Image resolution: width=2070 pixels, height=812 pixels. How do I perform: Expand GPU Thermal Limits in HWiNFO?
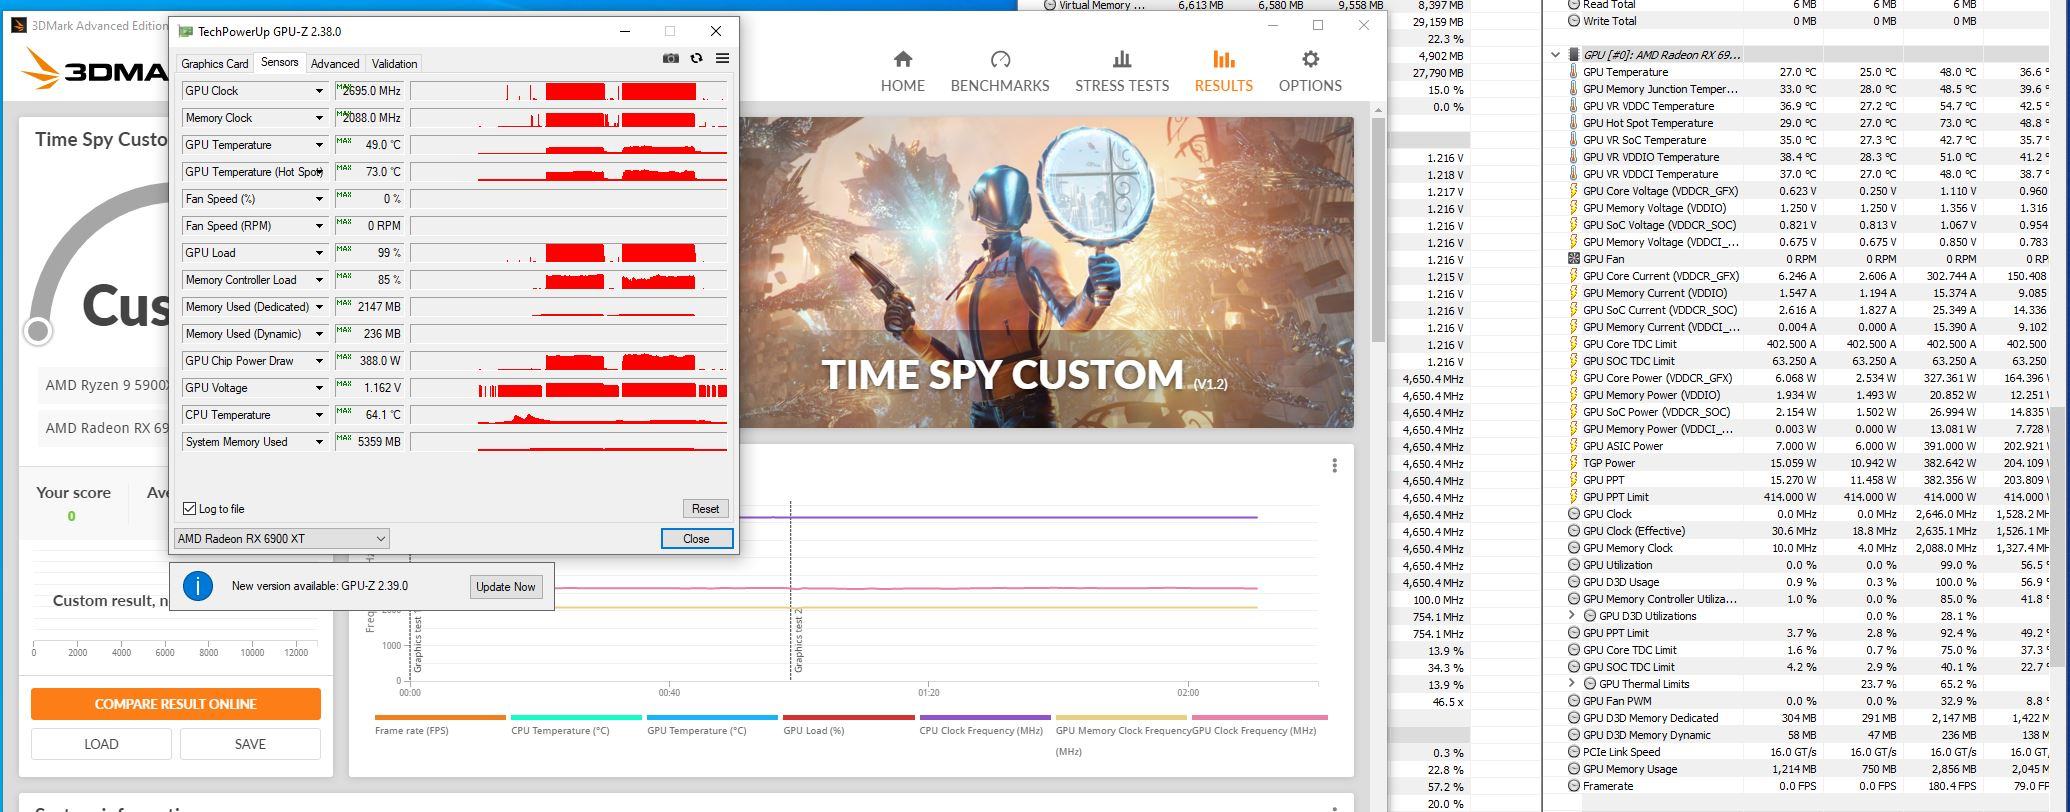tap(1571, 684)
